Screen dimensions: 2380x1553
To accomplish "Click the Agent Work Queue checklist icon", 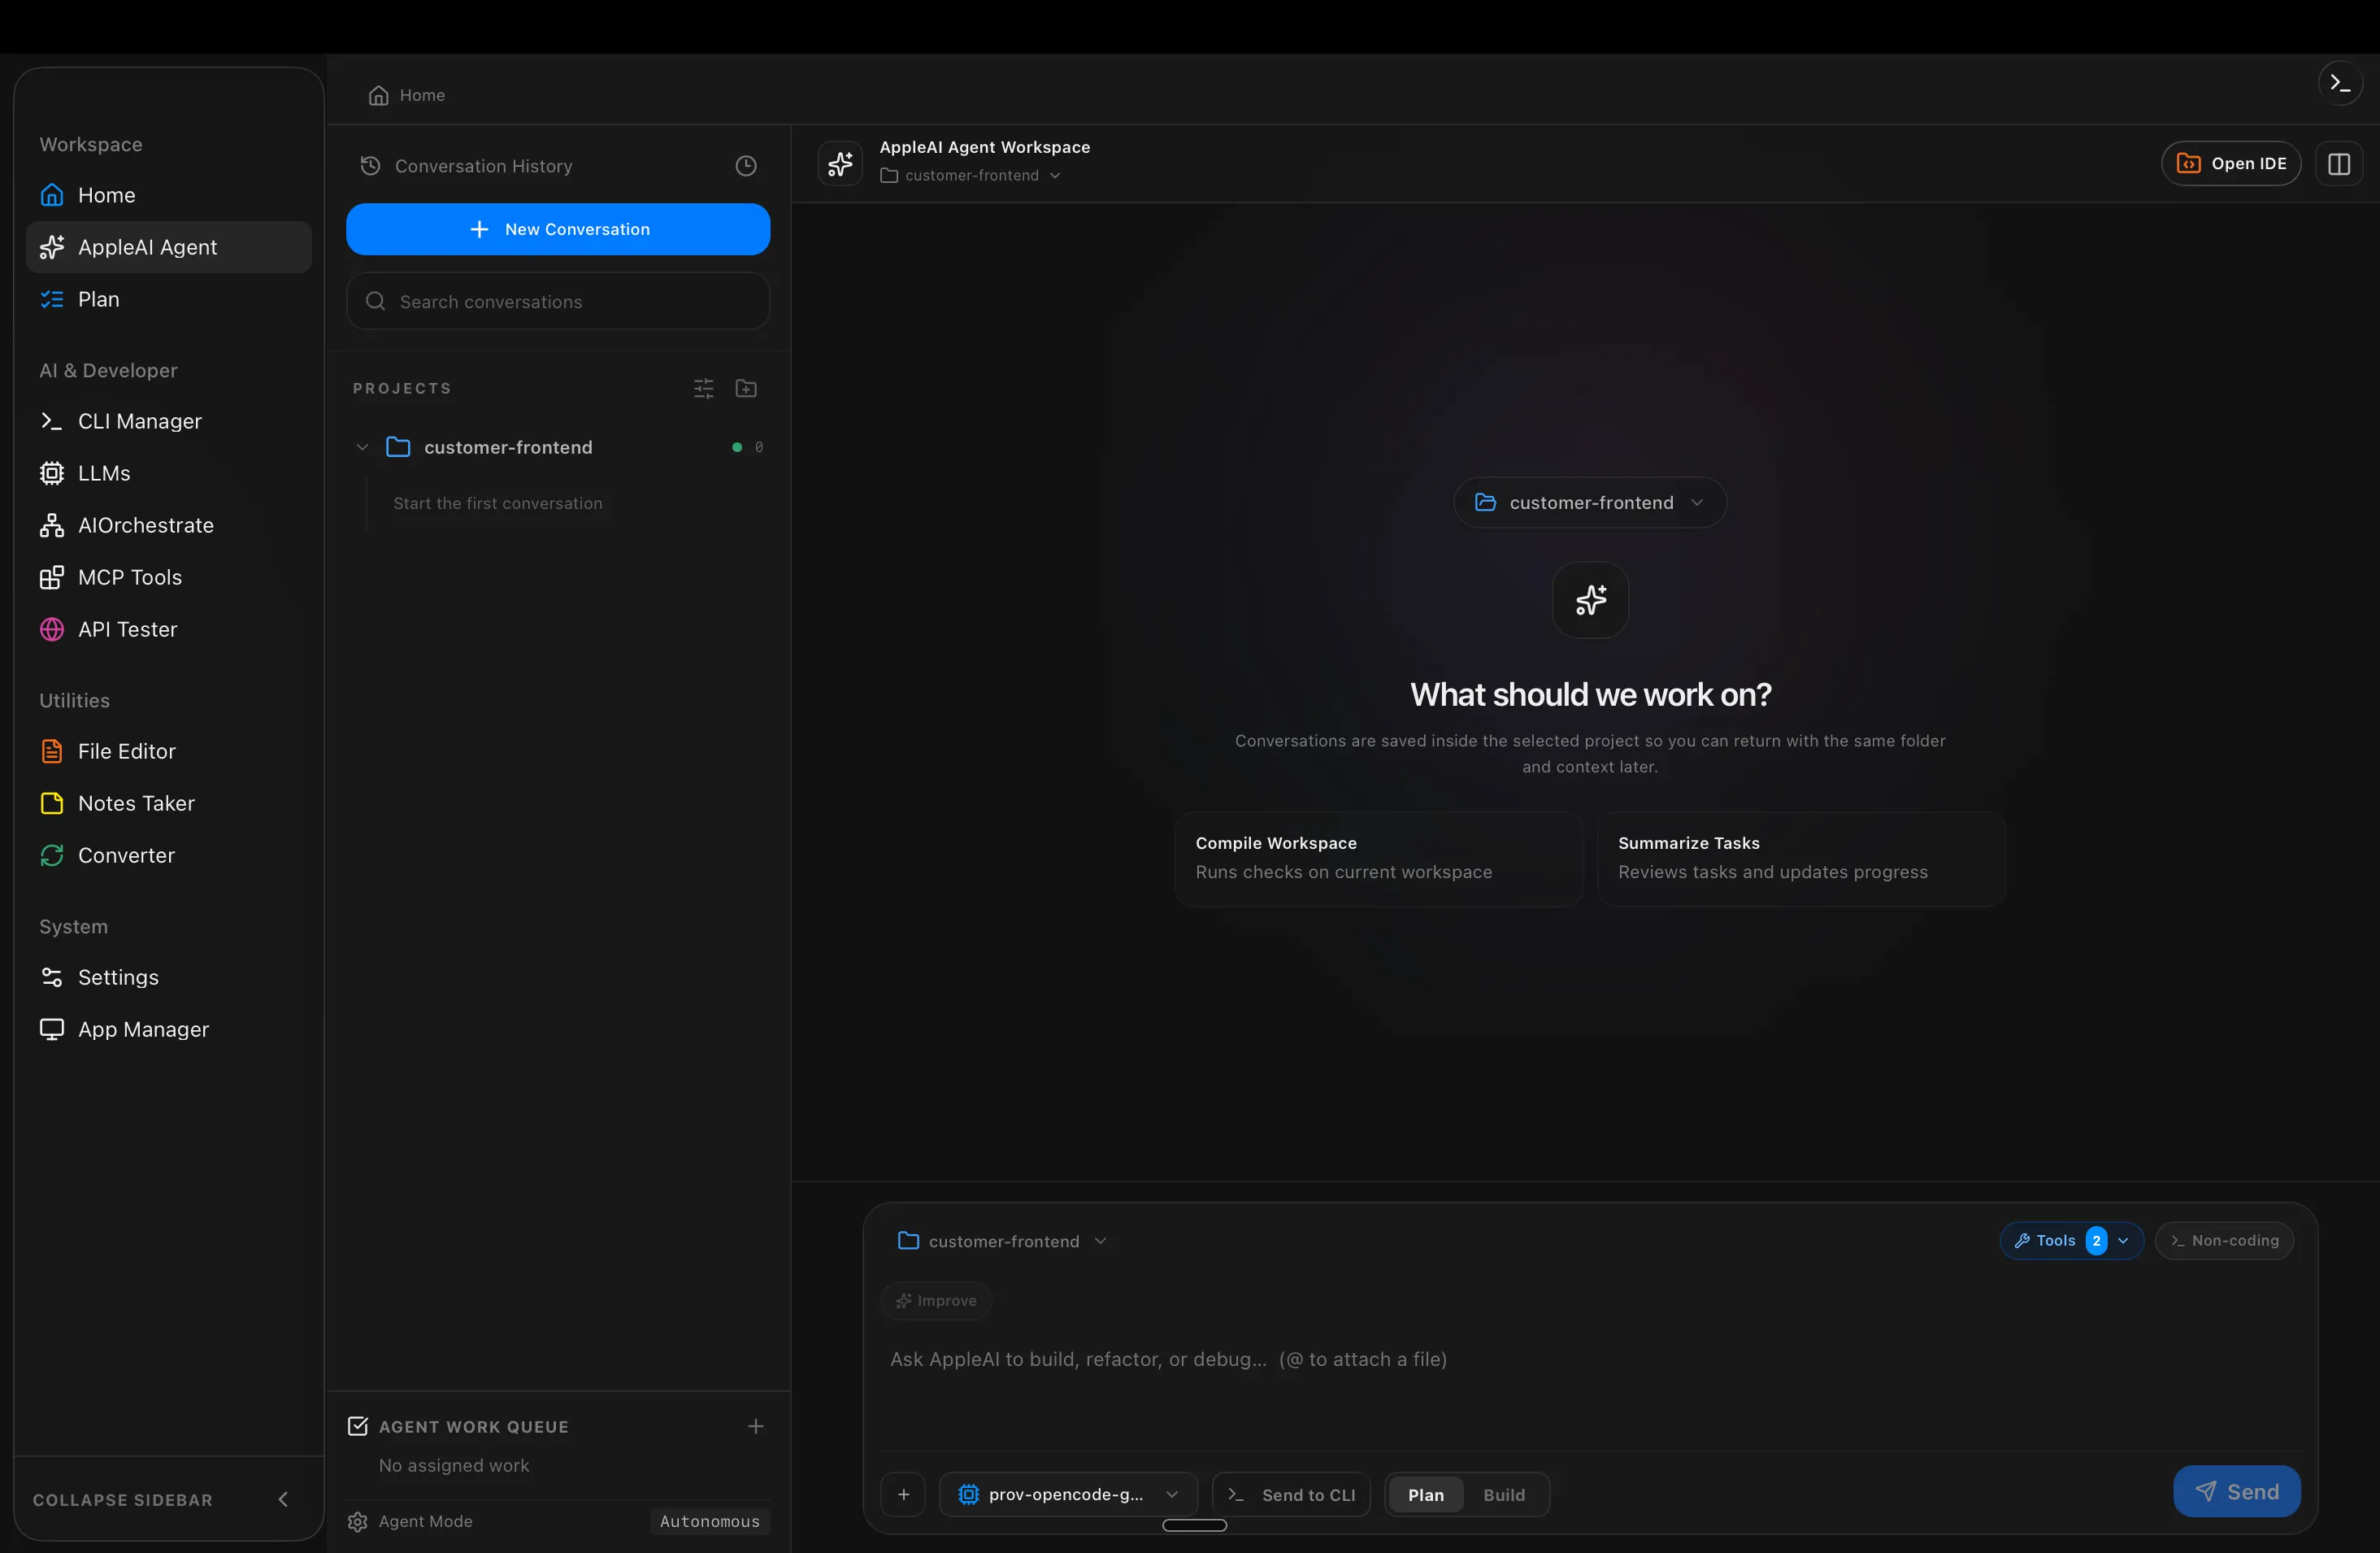I will (x=357, y=1426).
